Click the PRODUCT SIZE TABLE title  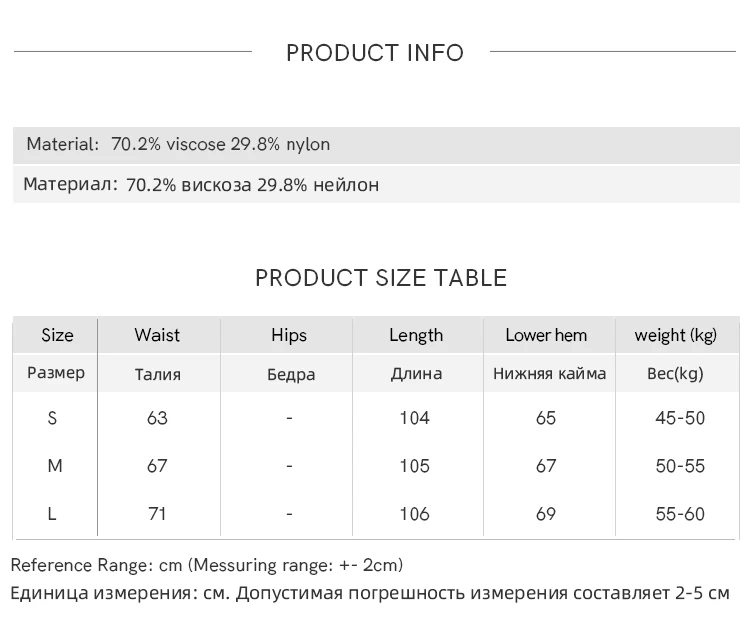[381, 278]
